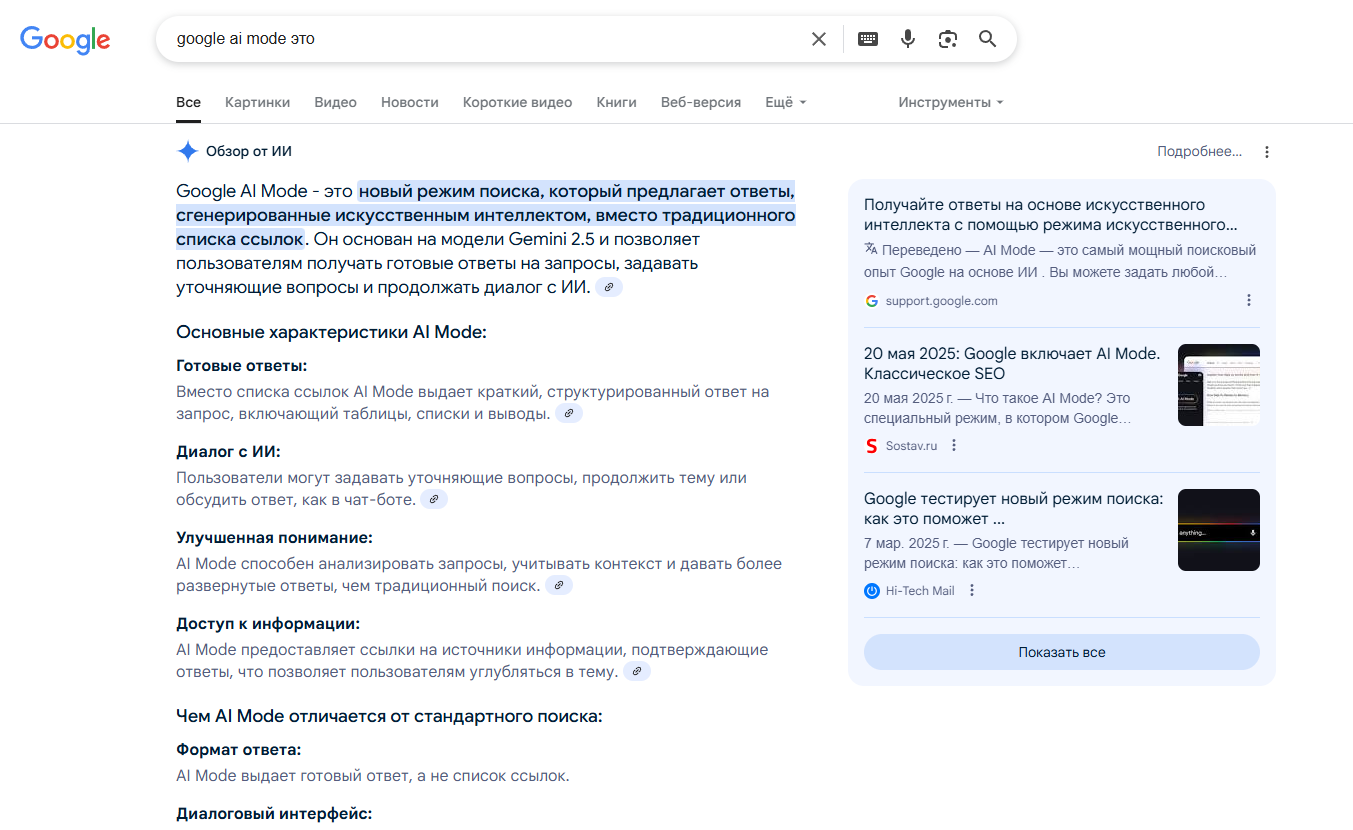
Task: Open the 'Инструменты' dropdown
Action: tap(950, 102)
